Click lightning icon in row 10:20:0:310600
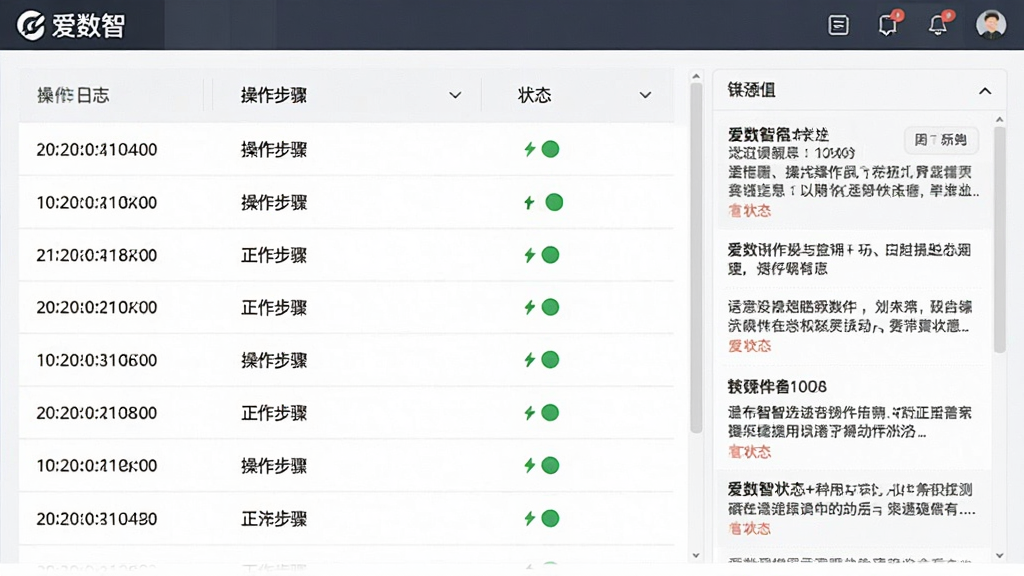This screenshot has width=1024, height=576. pos(530,360)
